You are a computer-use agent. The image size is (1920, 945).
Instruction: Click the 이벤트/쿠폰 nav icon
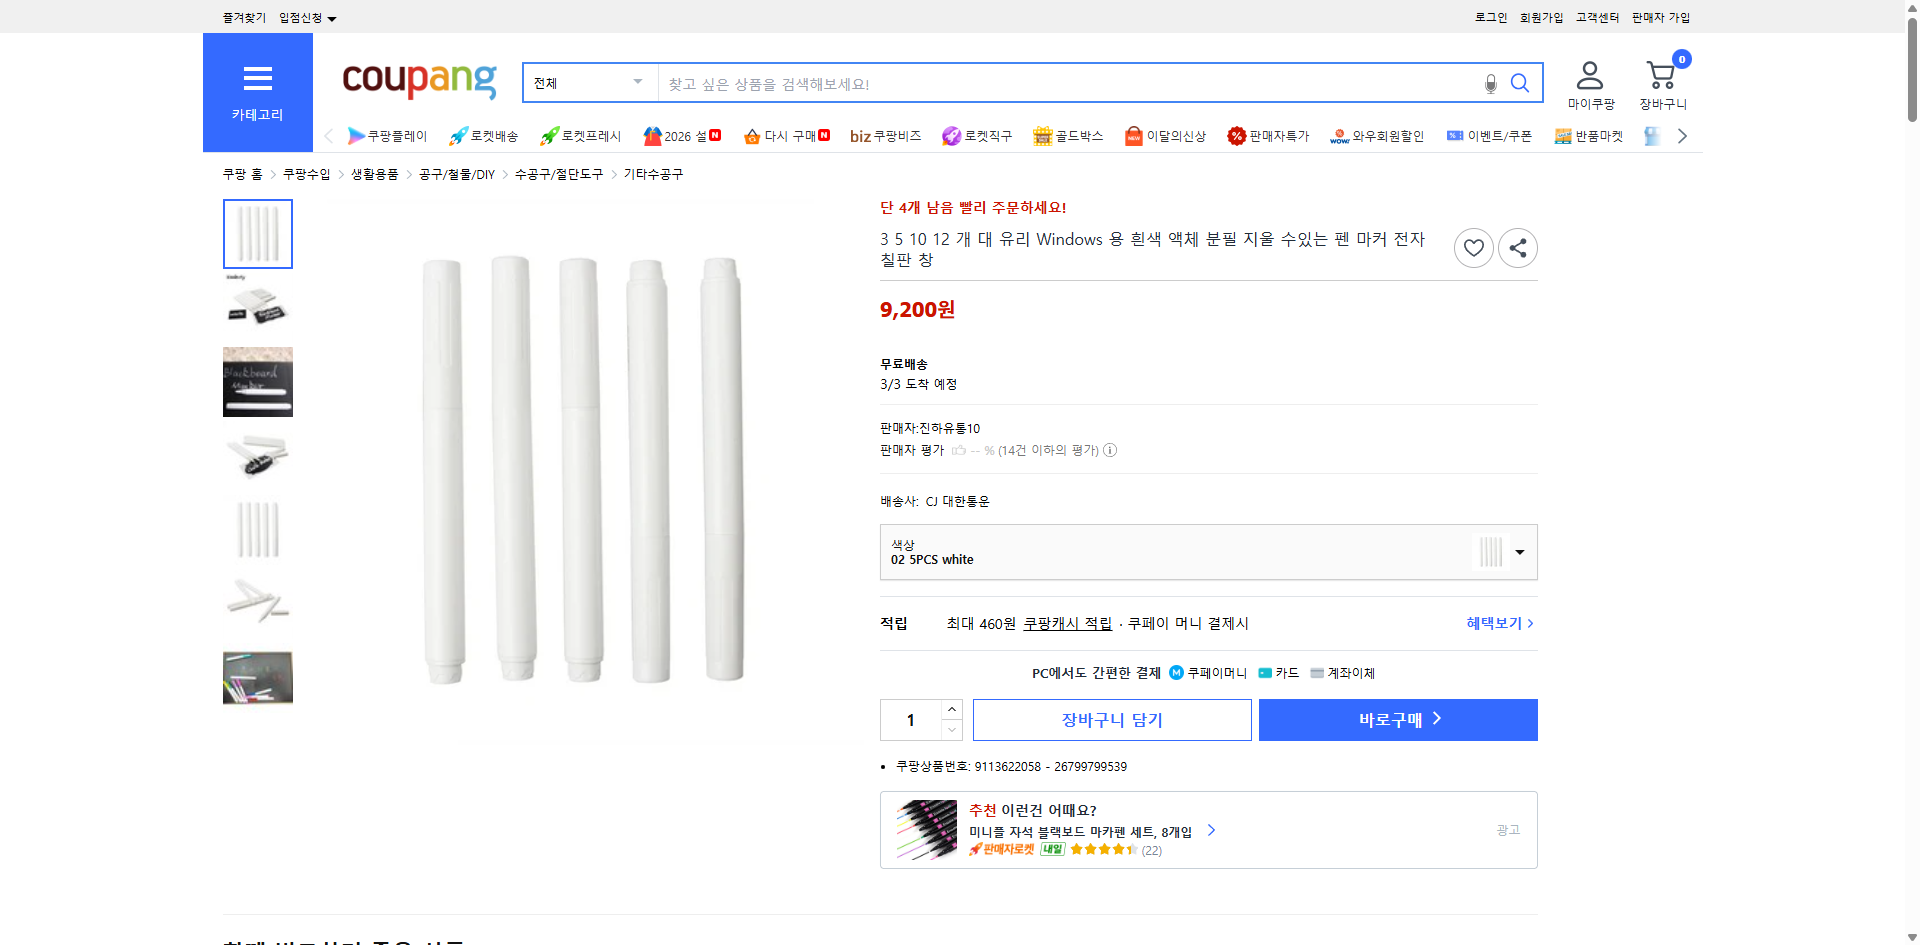(1488, 135)
